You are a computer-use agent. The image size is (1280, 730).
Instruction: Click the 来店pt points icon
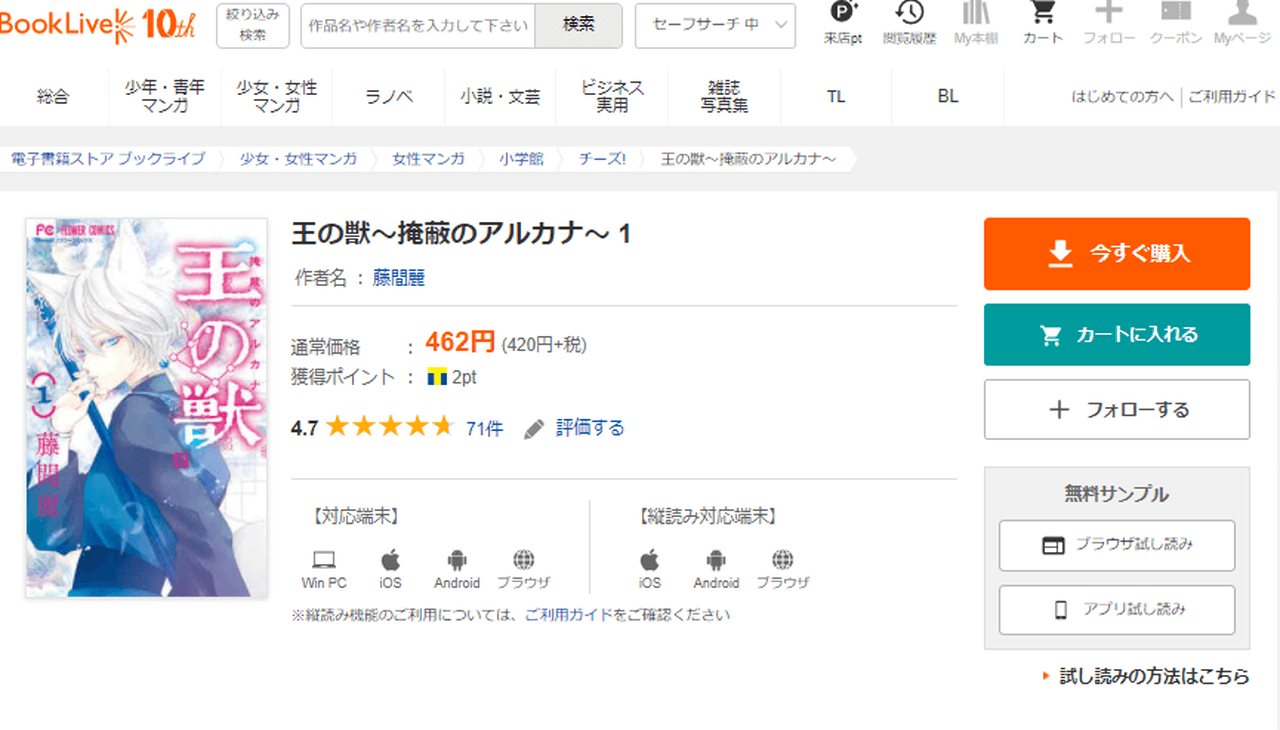(843, 14)
